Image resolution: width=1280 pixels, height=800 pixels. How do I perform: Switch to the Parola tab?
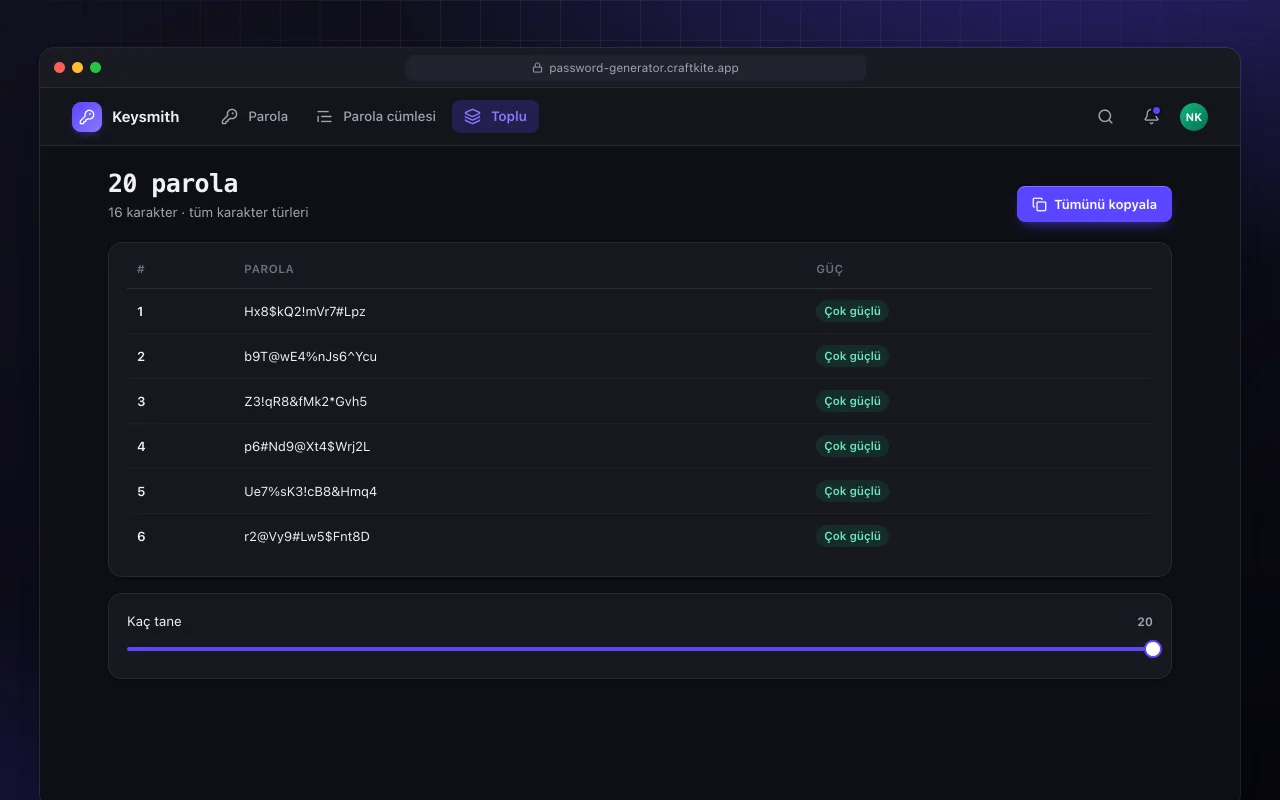pyautogui.click(x=255, y=117)
